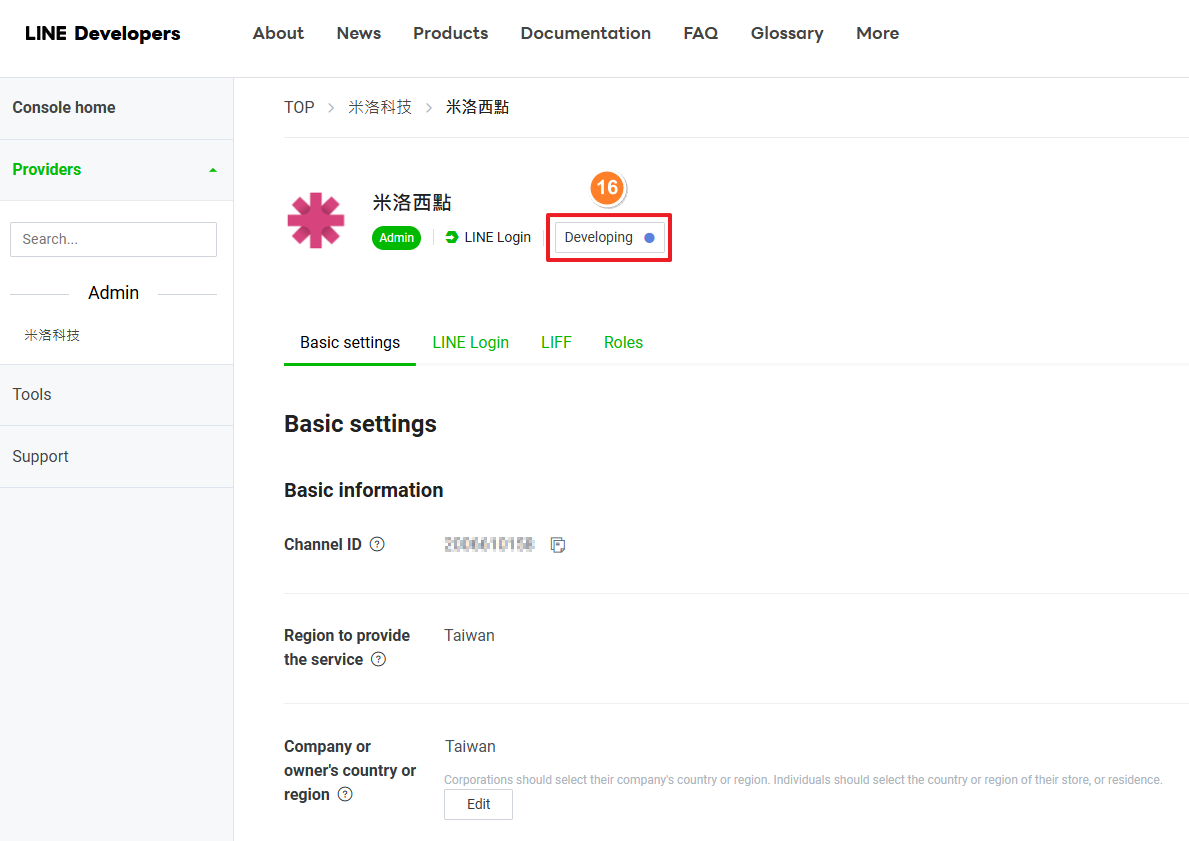Click the green Admin badge
This screenshot has height=841, width=1189.
[396, 238]
